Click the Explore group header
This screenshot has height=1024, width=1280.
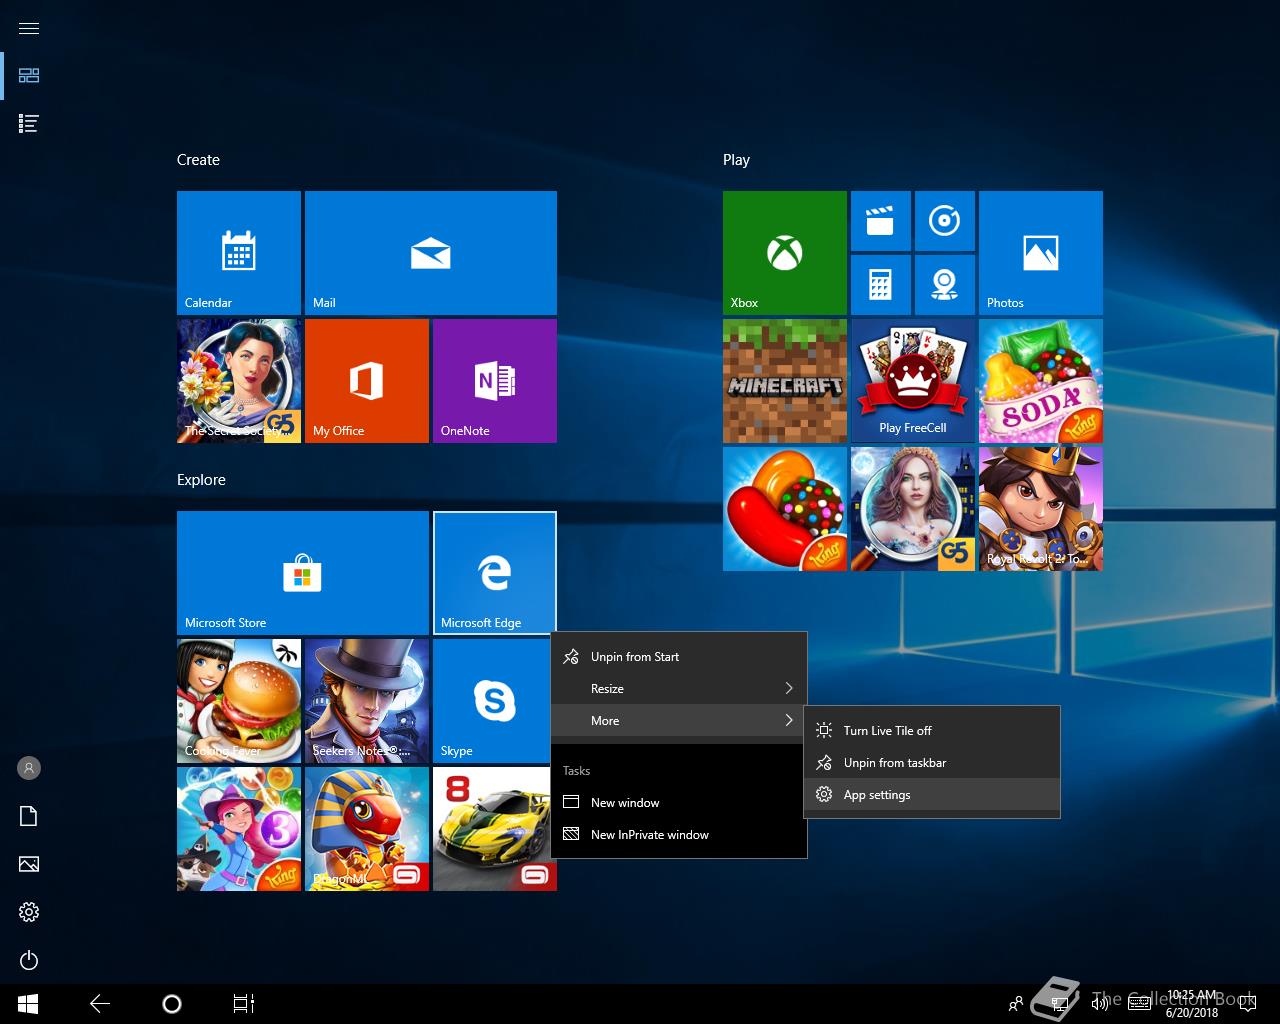point(201,480)
